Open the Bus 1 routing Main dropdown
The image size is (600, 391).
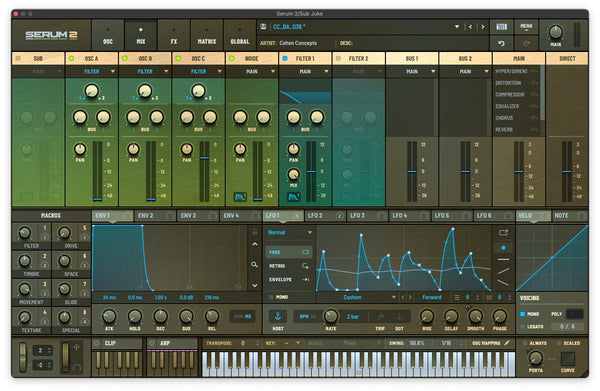coord(412,71)
